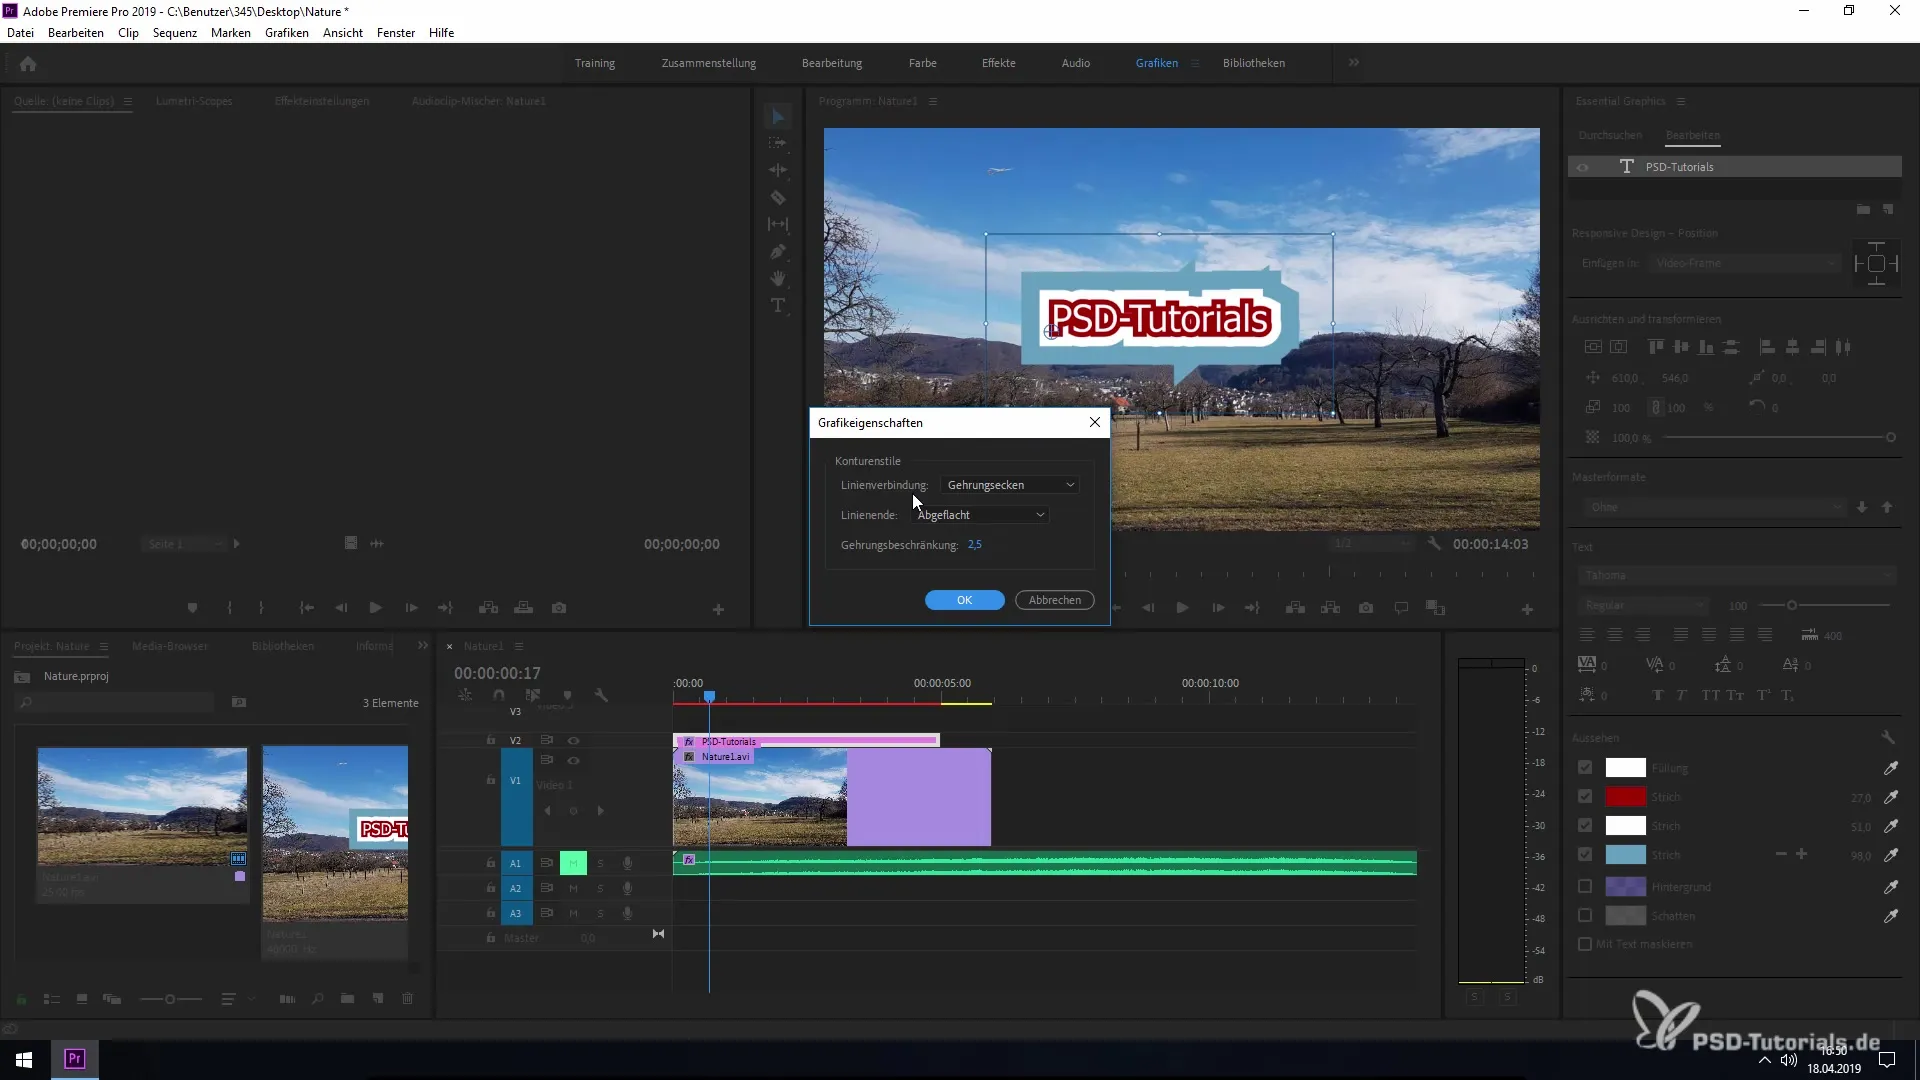
Task: Play the Program Monitor sequence
Action: click(1182, 608)
